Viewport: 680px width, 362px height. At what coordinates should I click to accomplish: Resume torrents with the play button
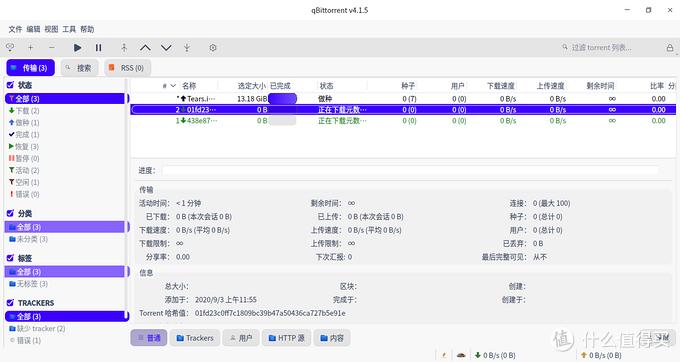(x=77, y=48)
